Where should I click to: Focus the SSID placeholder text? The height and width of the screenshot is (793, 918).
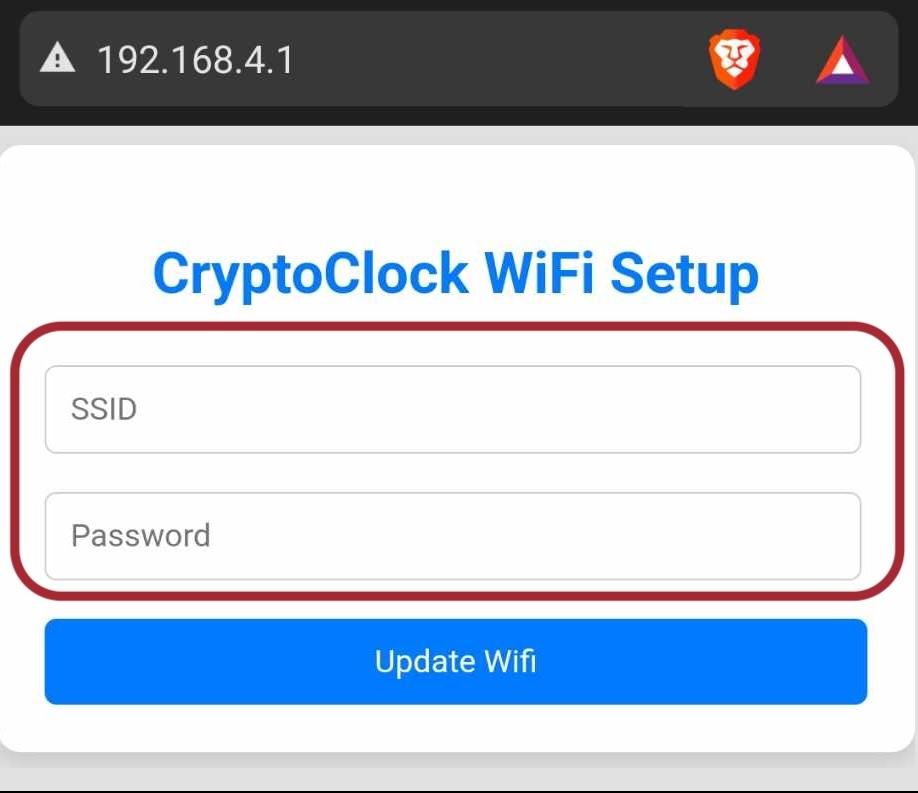[104, 409]
